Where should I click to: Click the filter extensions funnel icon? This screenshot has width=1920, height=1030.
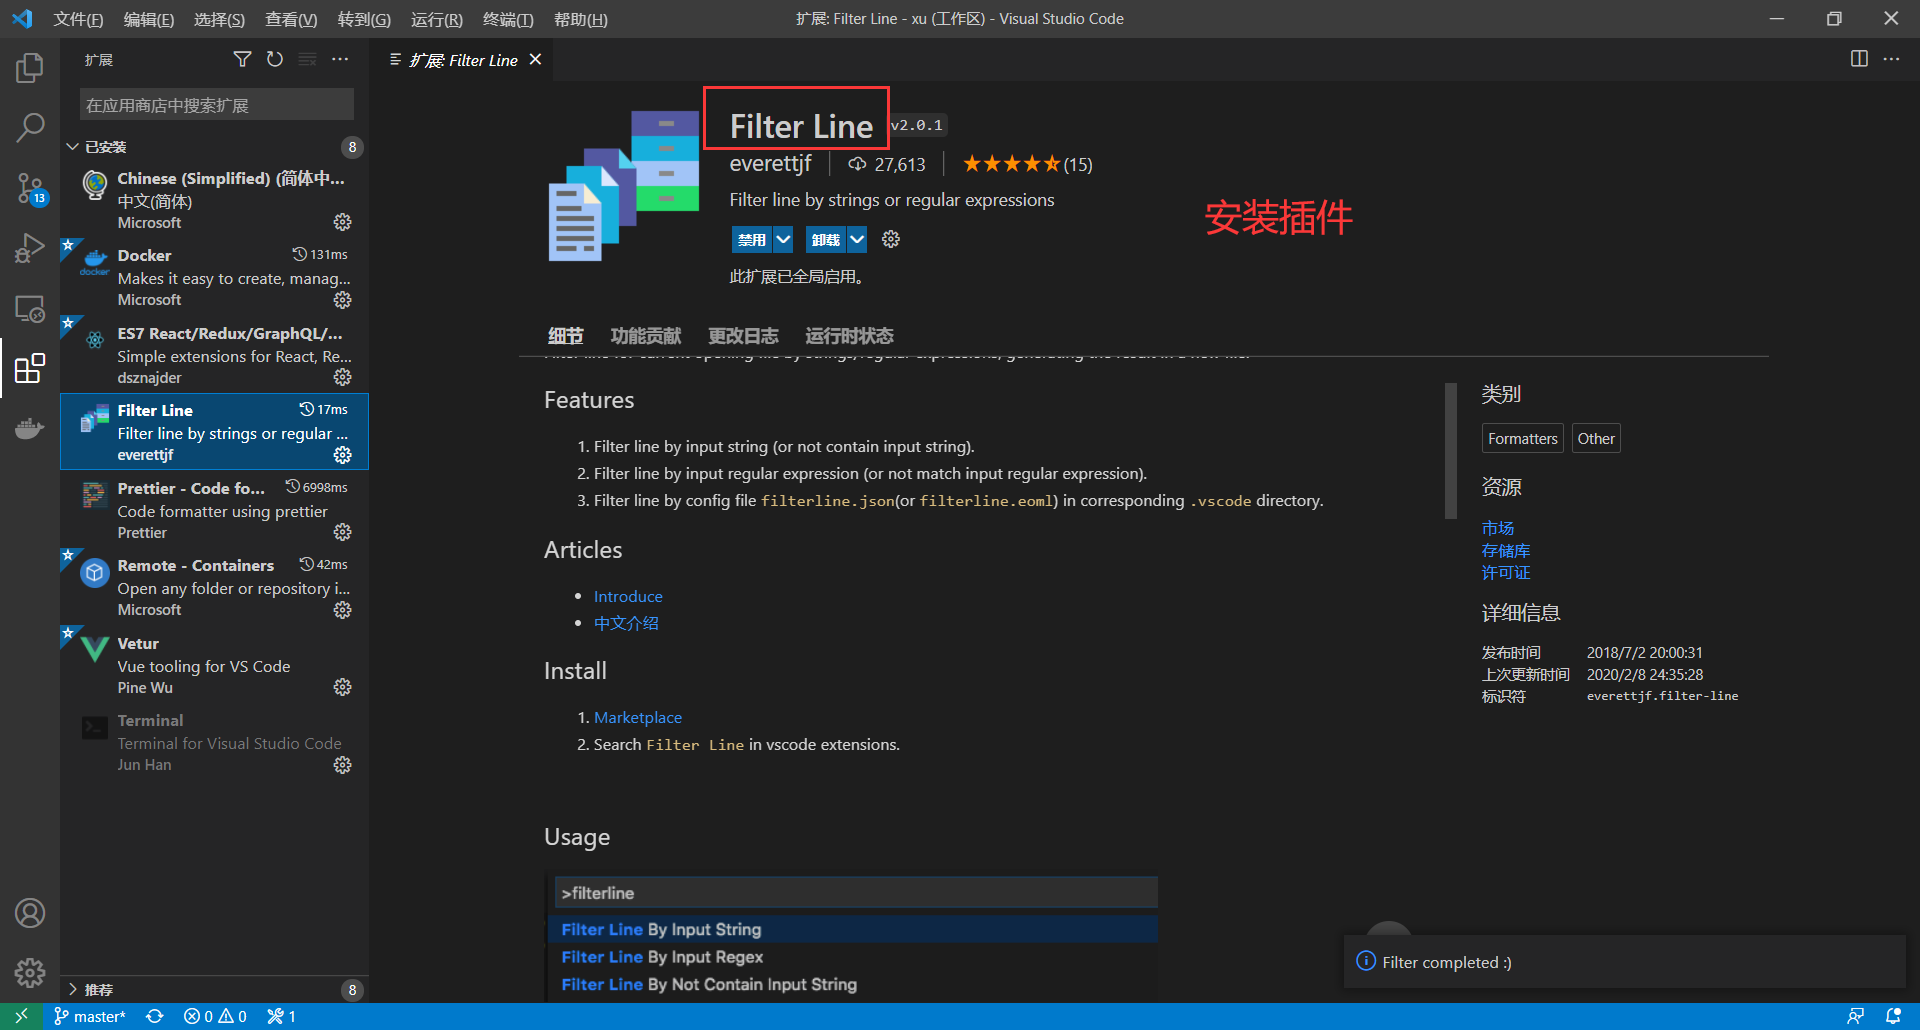click(x=242, y=60)
